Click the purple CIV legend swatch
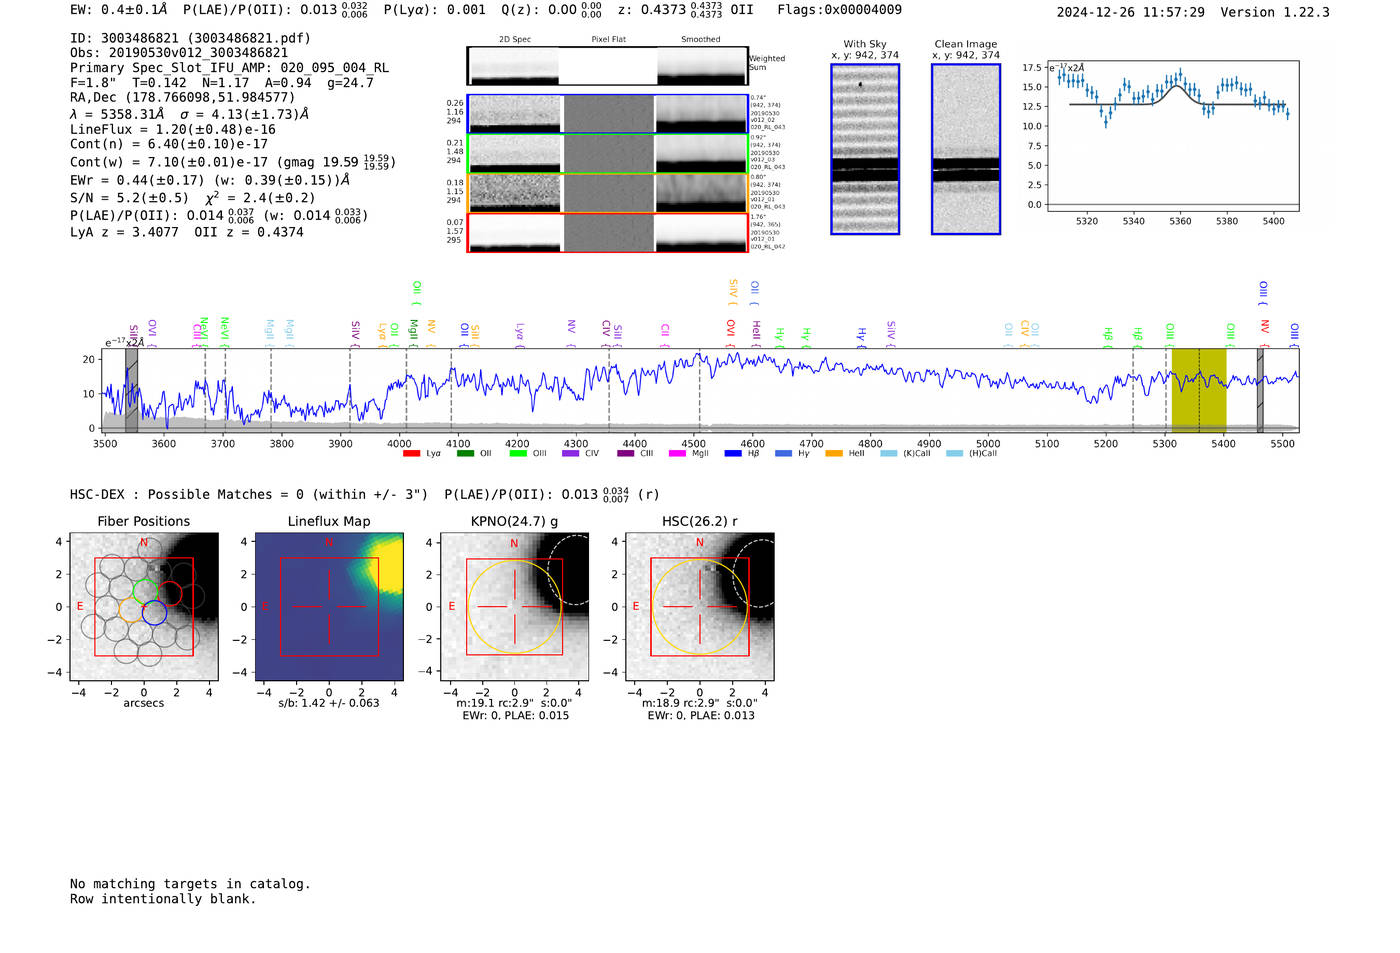 [x=571, y=454]
